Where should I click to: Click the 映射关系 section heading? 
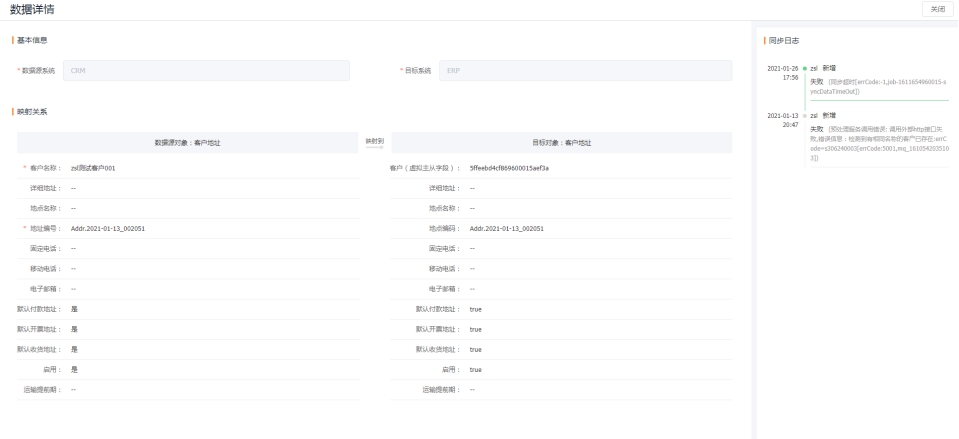[32, 112]
